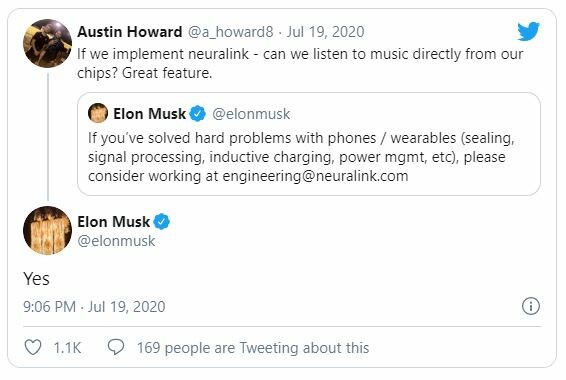
Task: Click the 1.1K likes count
Action: [x=68, y=348]
